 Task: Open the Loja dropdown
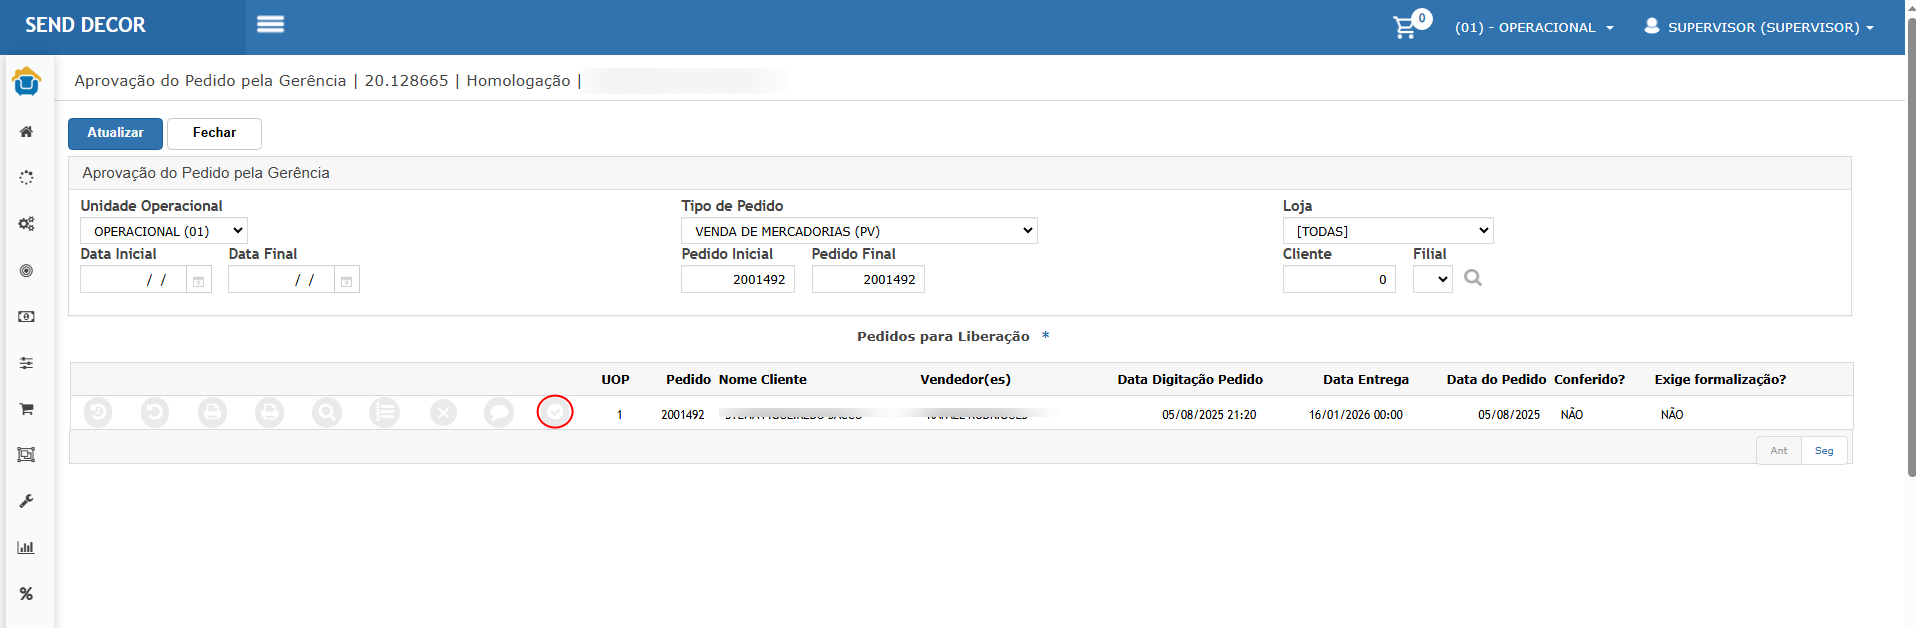[1387, 231]
